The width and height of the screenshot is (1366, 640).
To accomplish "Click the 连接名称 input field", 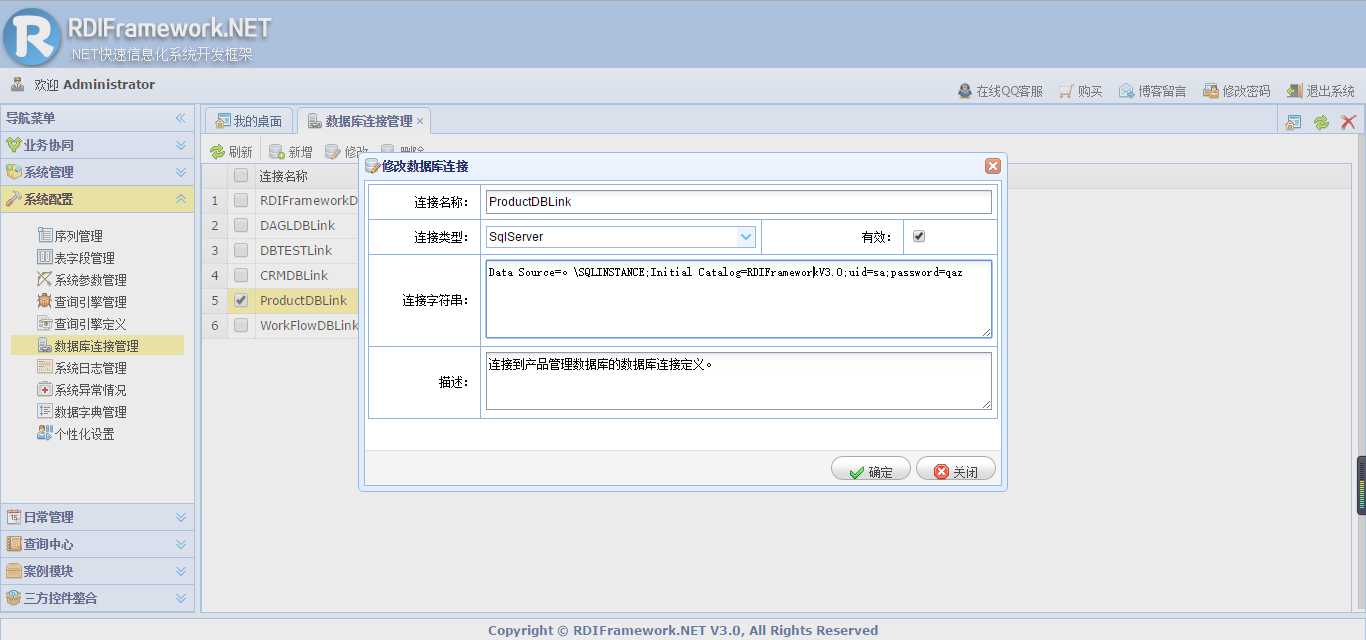I will 739,202.
